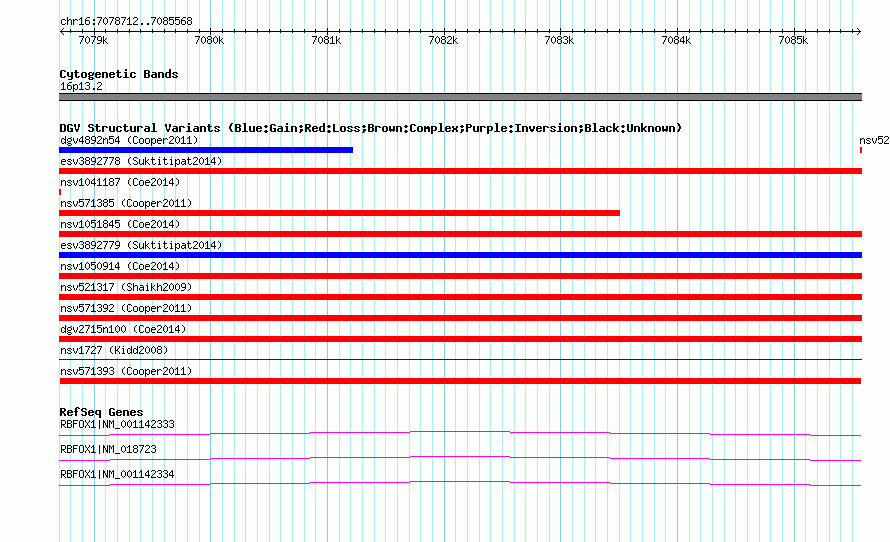Click the RefSeq Genes track title

click(101, 412)
